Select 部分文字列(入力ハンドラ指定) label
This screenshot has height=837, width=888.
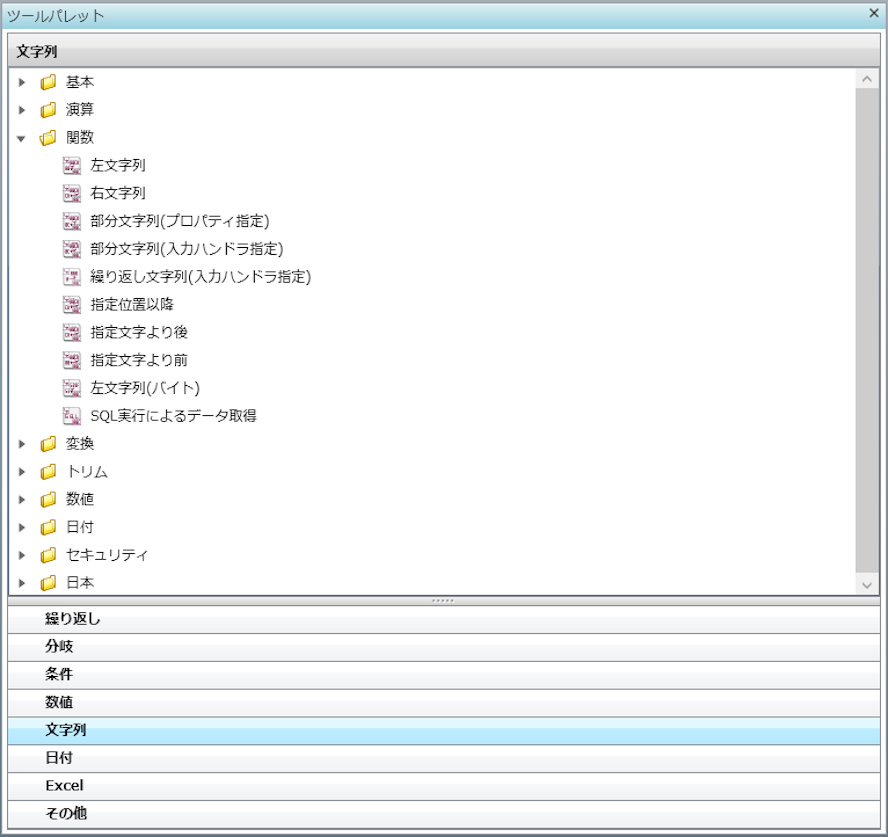click(x=186, y=249)
